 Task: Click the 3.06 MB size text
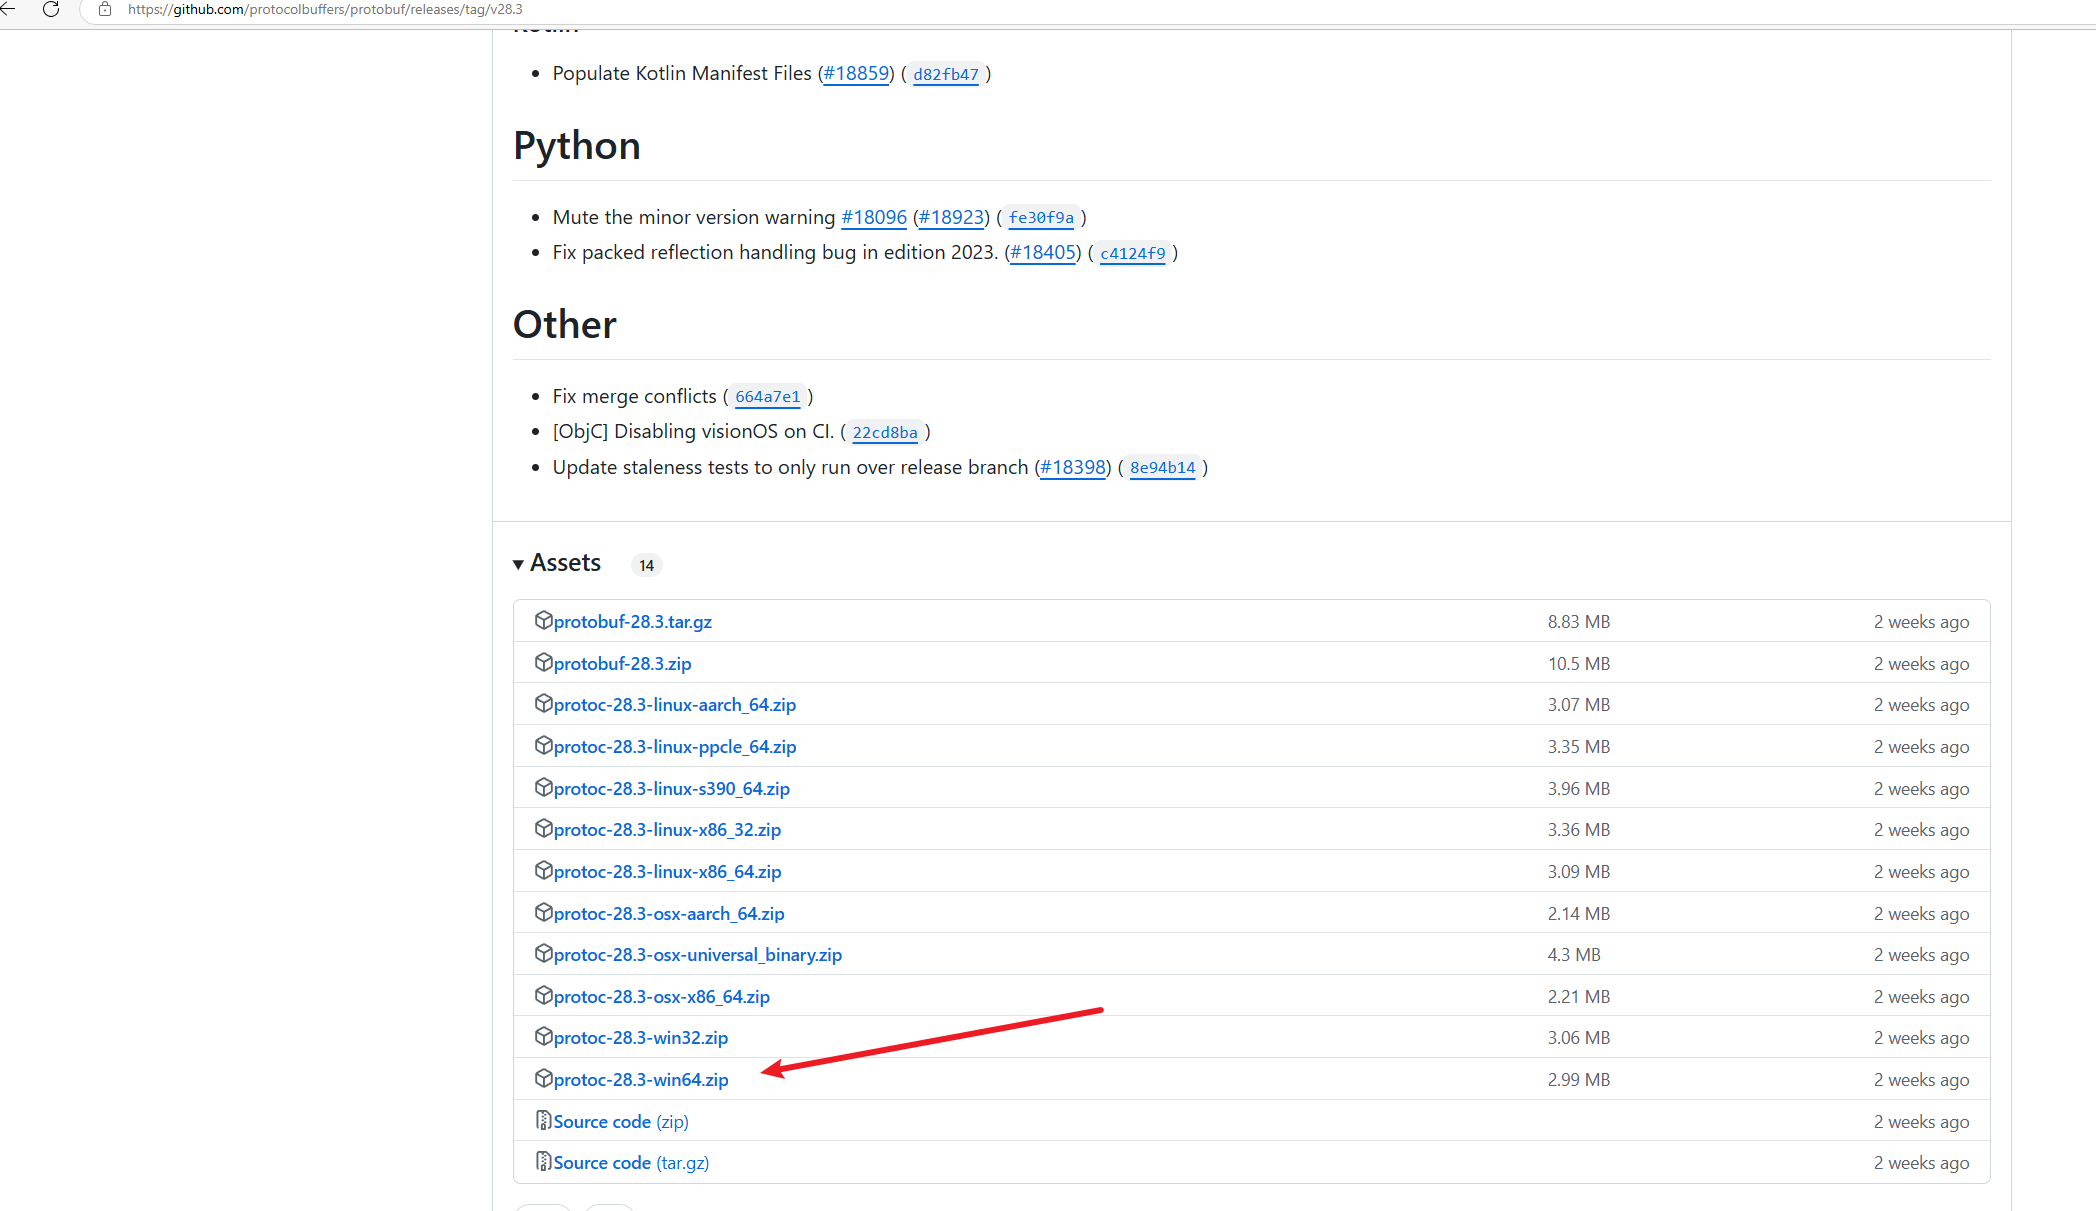pyautogui.click(x=1579, y=1038)
